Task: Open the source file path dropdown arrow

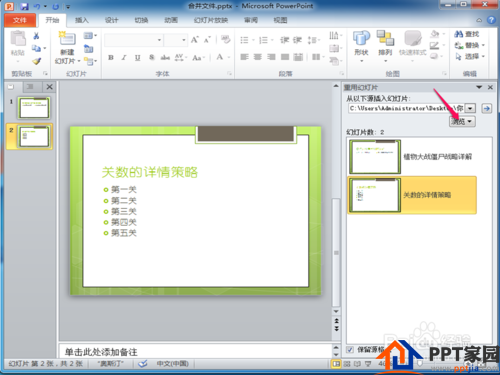Action: tap(470, 108)
